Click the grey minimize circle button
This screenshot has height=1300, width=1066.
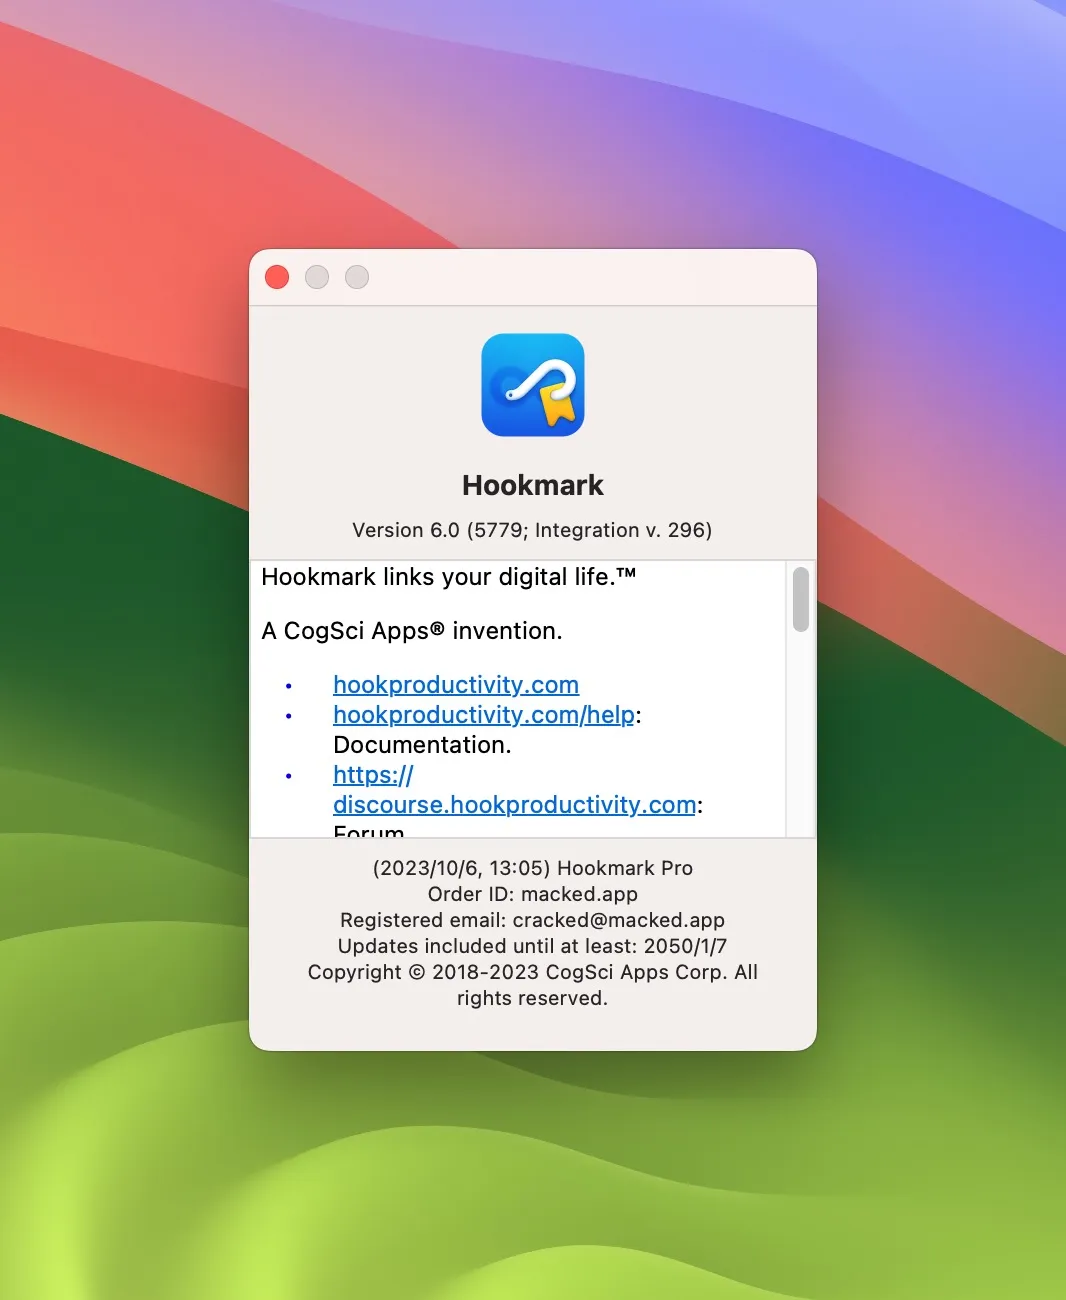317,277
